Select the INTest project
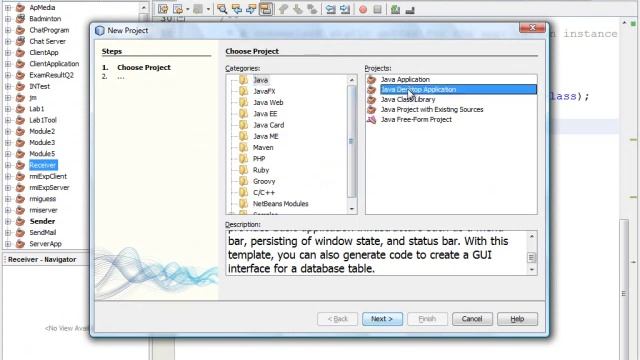 39,87
